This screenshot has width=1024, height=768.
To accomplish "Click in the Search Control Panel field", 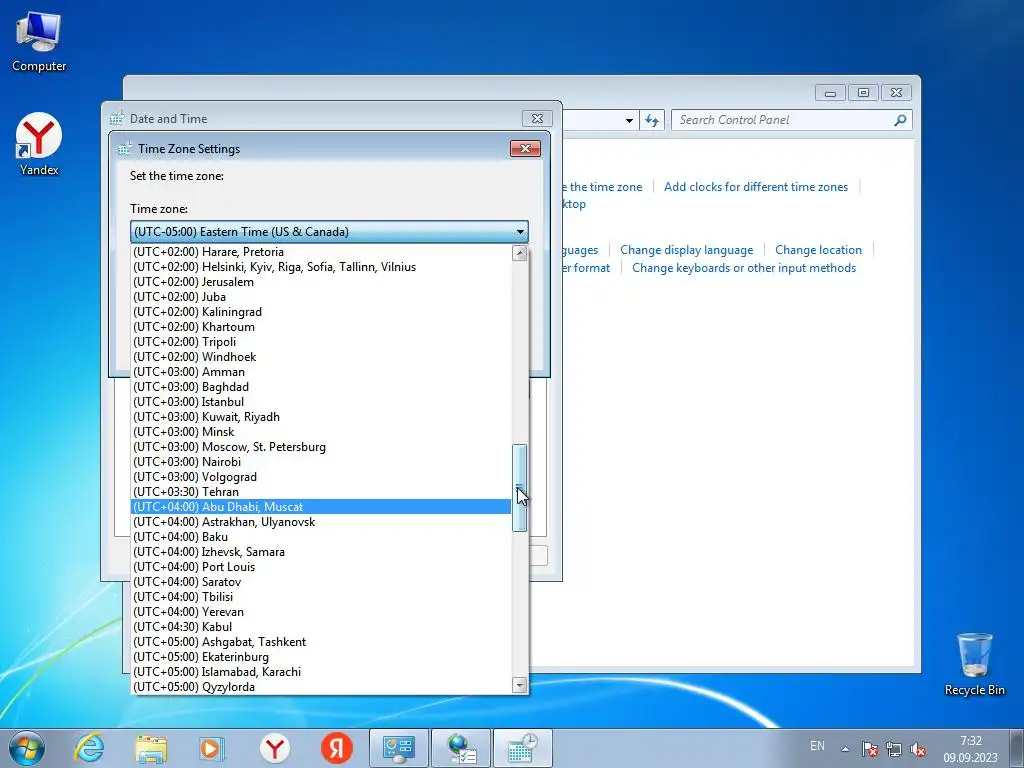I will [784, 120].
